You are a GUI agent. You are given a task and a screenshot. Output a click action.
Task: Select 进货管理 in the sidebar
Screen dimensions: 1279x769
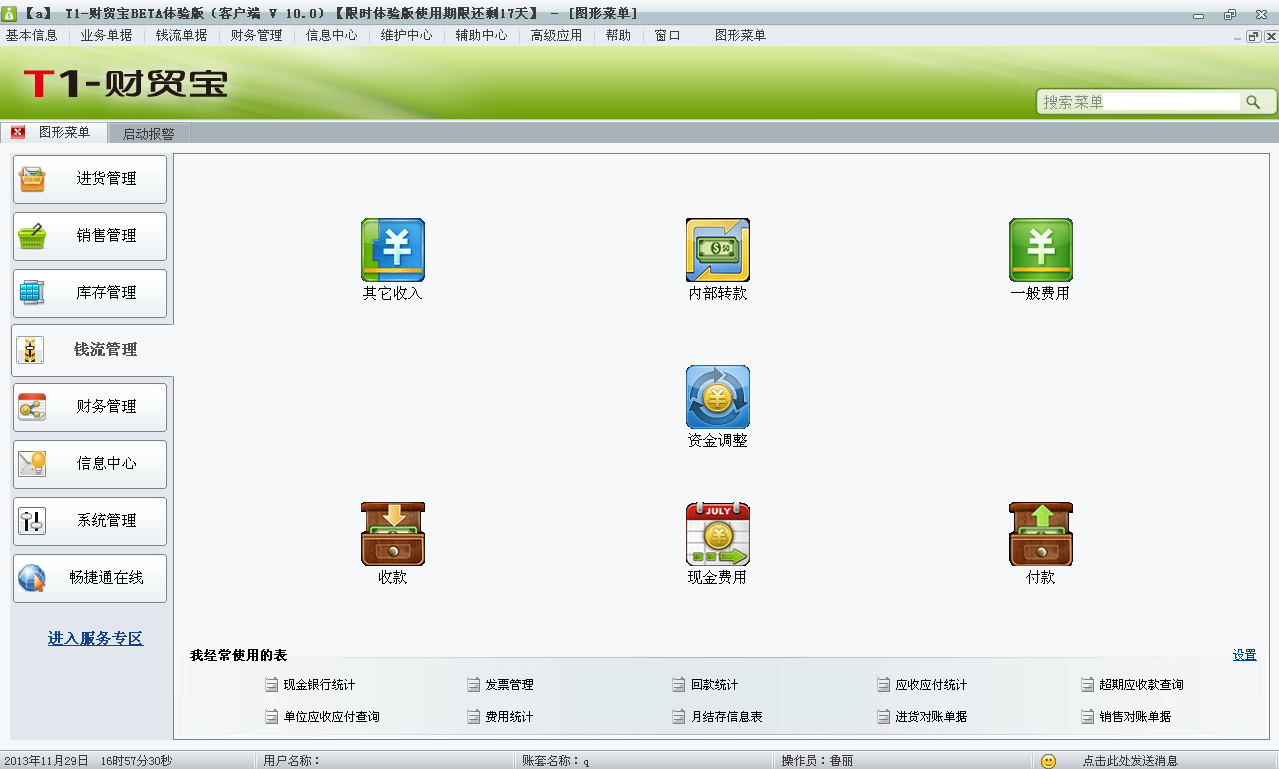pyautogui.click(x=90, y=179)
